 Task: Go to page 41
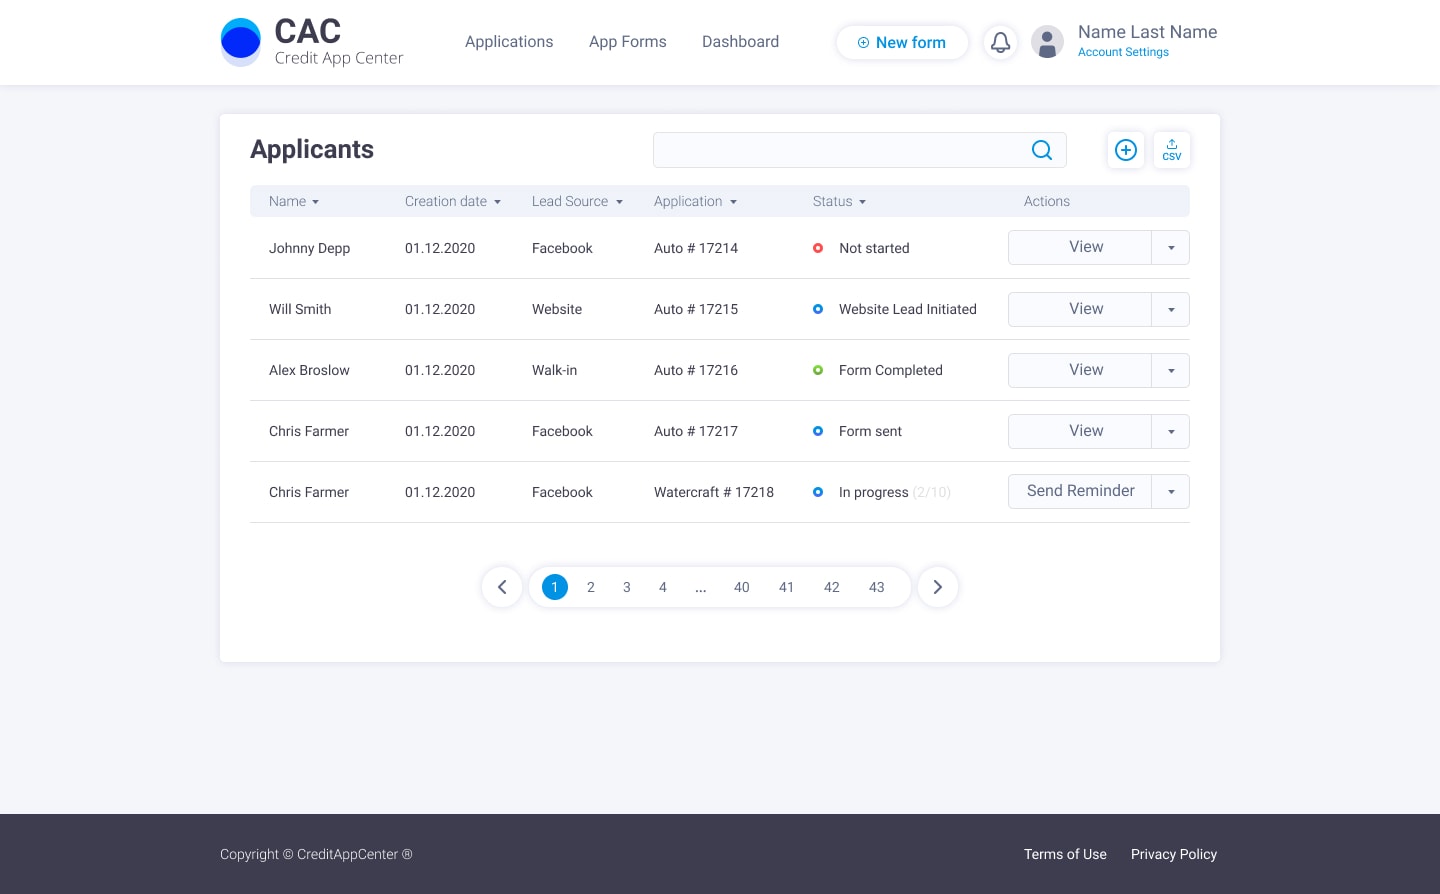coord(787,587)
